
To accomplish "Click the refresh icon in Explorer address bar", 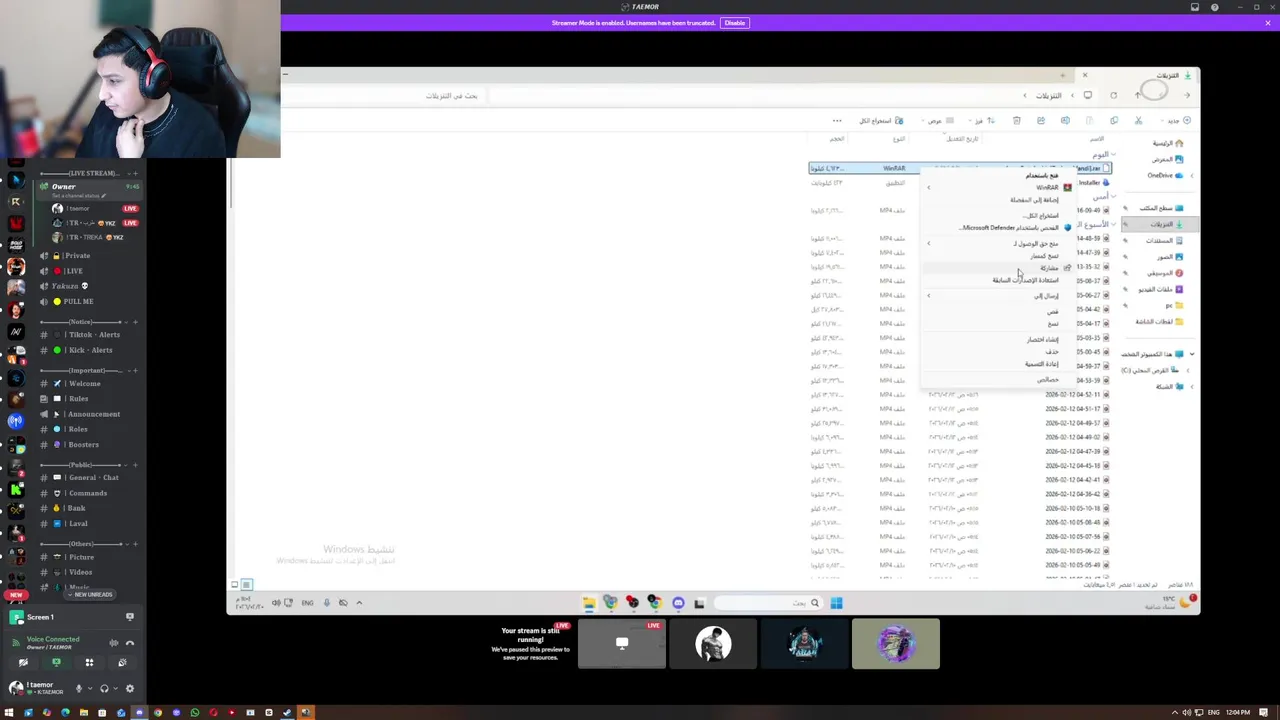I will [1113, 95].
